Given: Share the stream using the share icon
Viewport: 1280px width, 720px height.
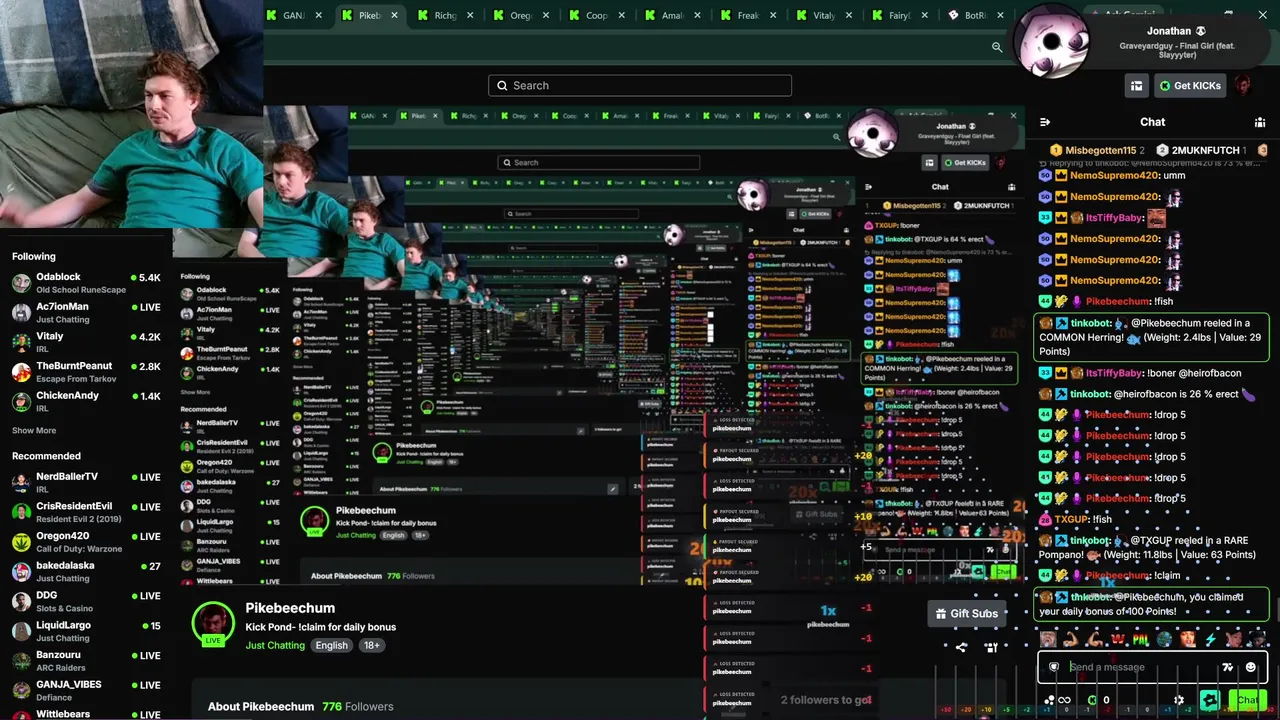Looking at the screenshot, I should tap(961, 647).
